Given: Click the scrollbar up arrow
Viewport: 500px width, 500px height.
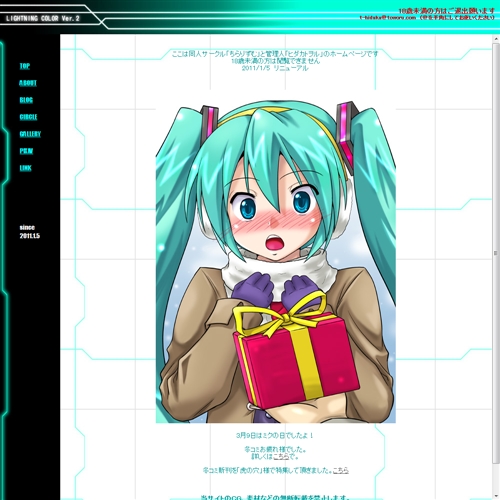Looking at the screenshot, I should tap(496, 39).
